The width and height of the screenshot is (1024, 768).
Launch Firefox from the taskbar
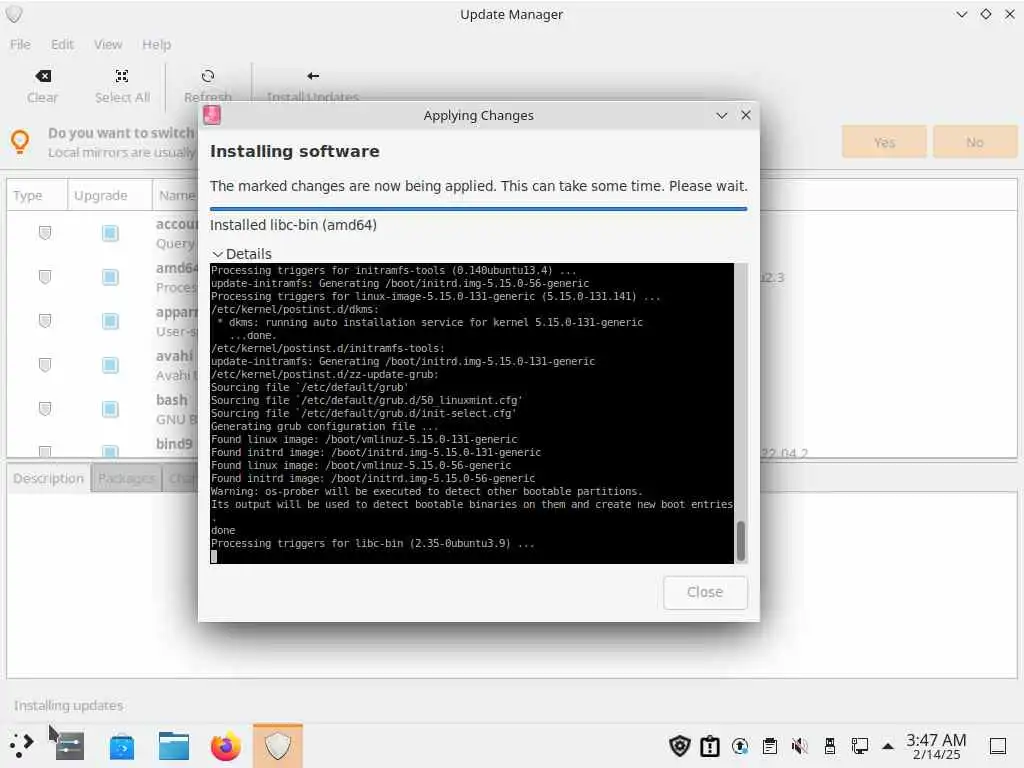pyautogui.click(x=225, y=746)
